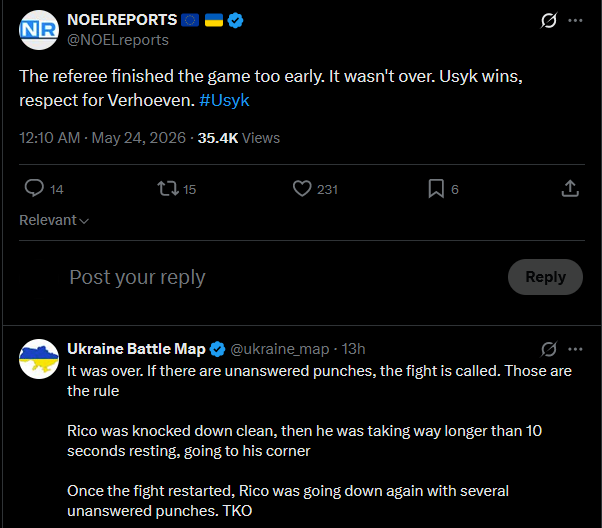Open the 13h timestamp link

tap(353, 349)
